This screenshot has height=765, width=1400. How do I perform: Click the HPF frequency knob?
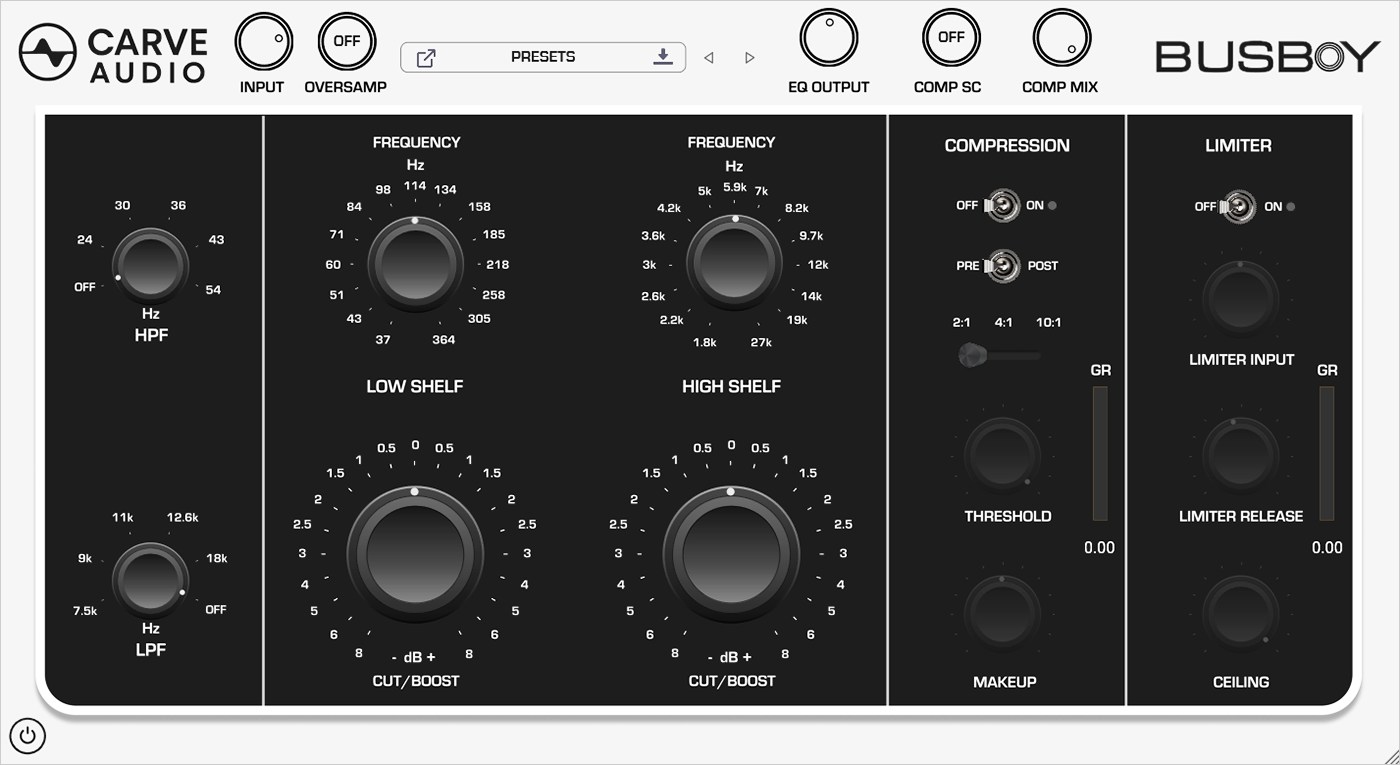click(x=150, y=265)
